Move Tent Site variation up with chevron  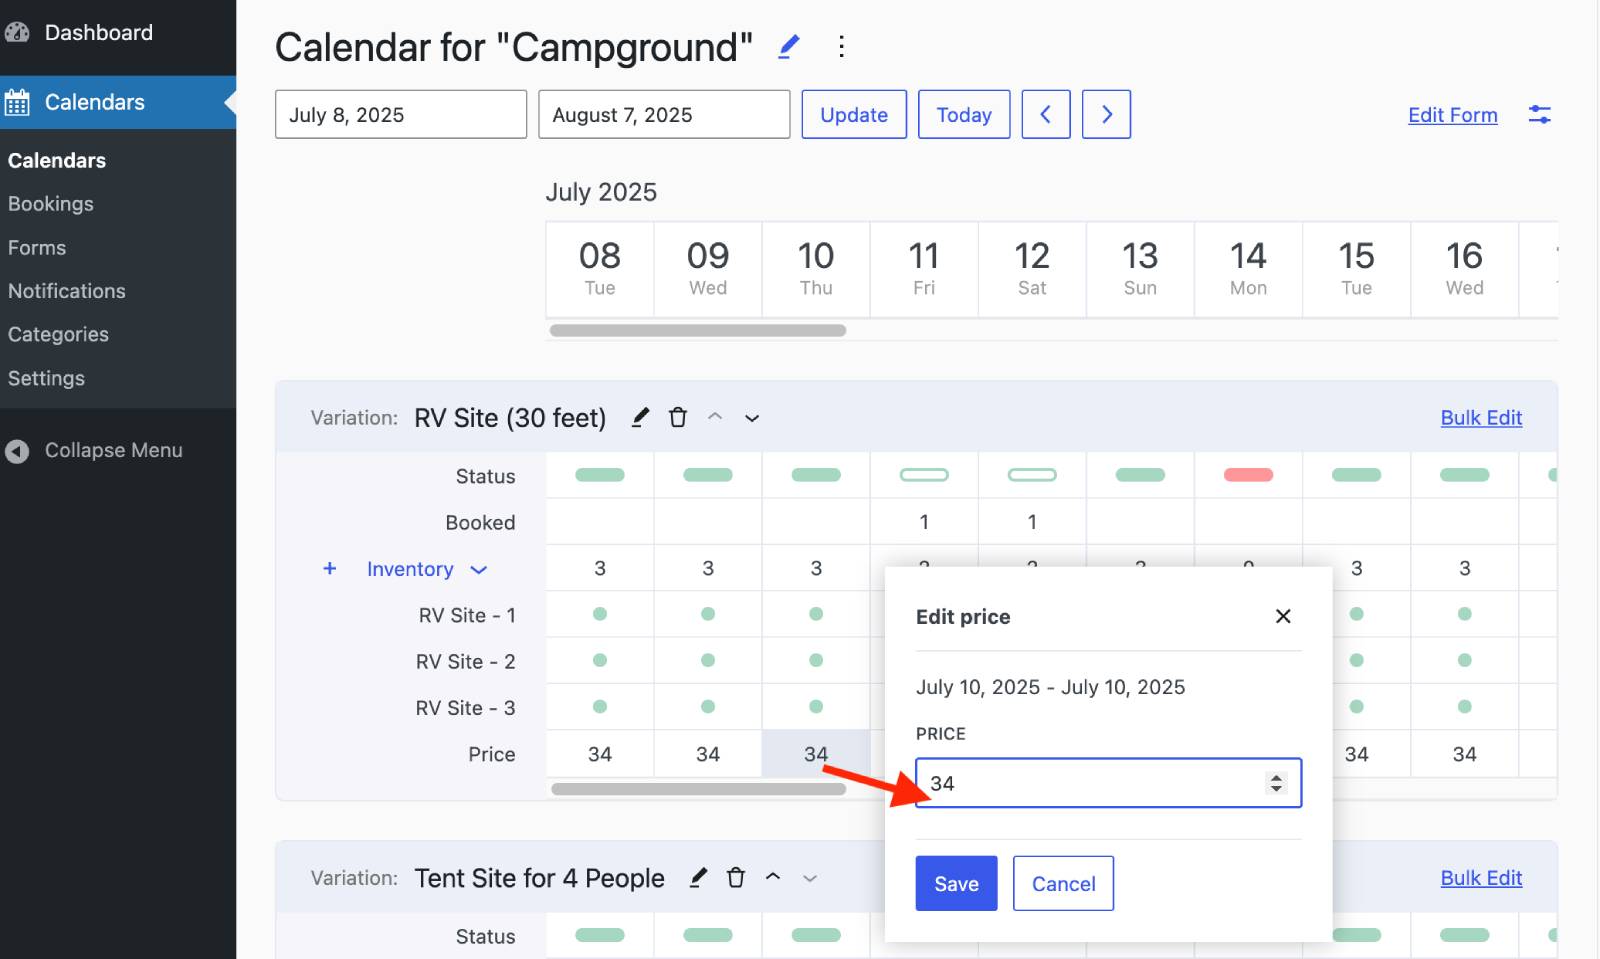click(773, 877)
